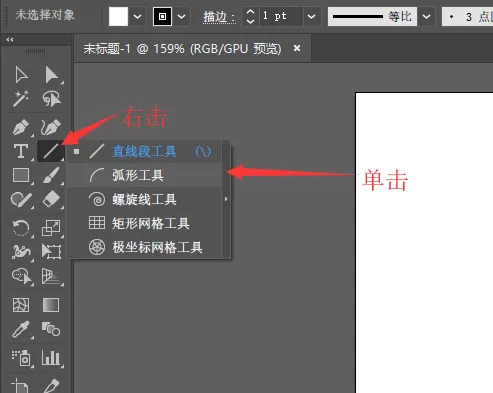Open the stroke color dropdown arrow

[x=181, y=16]
